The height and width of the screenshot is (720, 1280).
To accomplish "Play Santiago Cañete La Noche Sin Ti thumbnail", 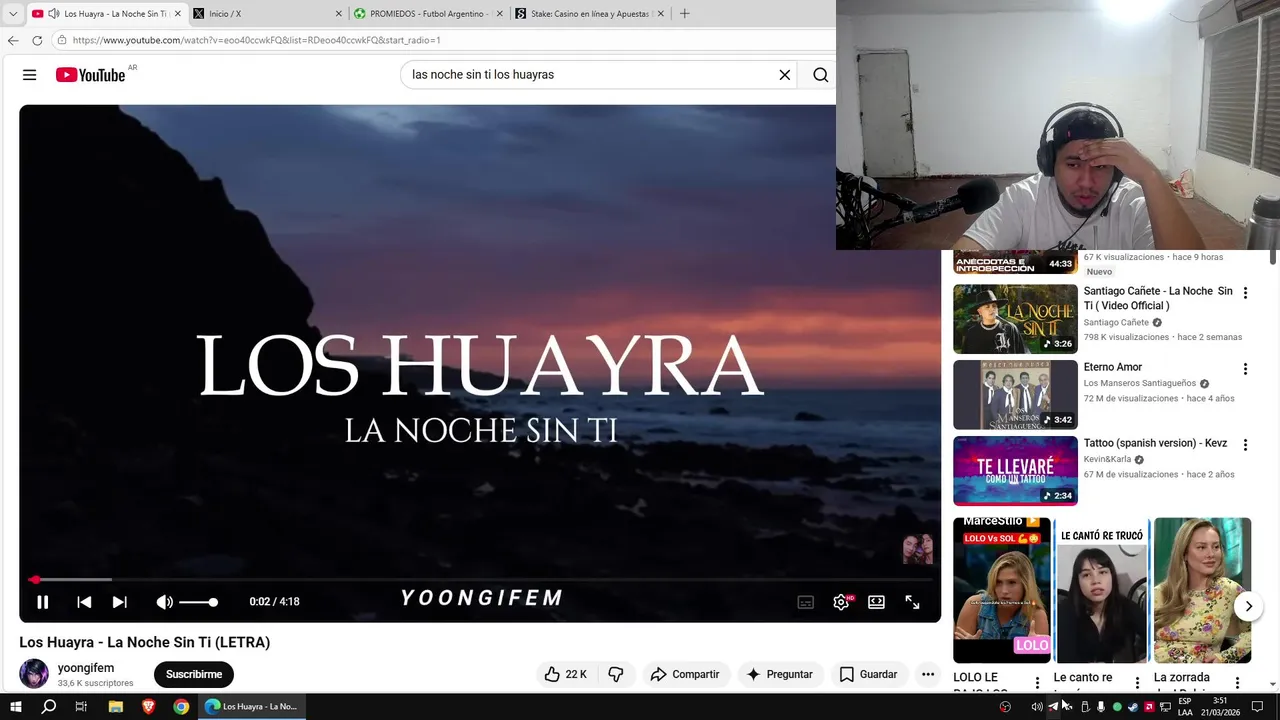I will point(1015,319).
